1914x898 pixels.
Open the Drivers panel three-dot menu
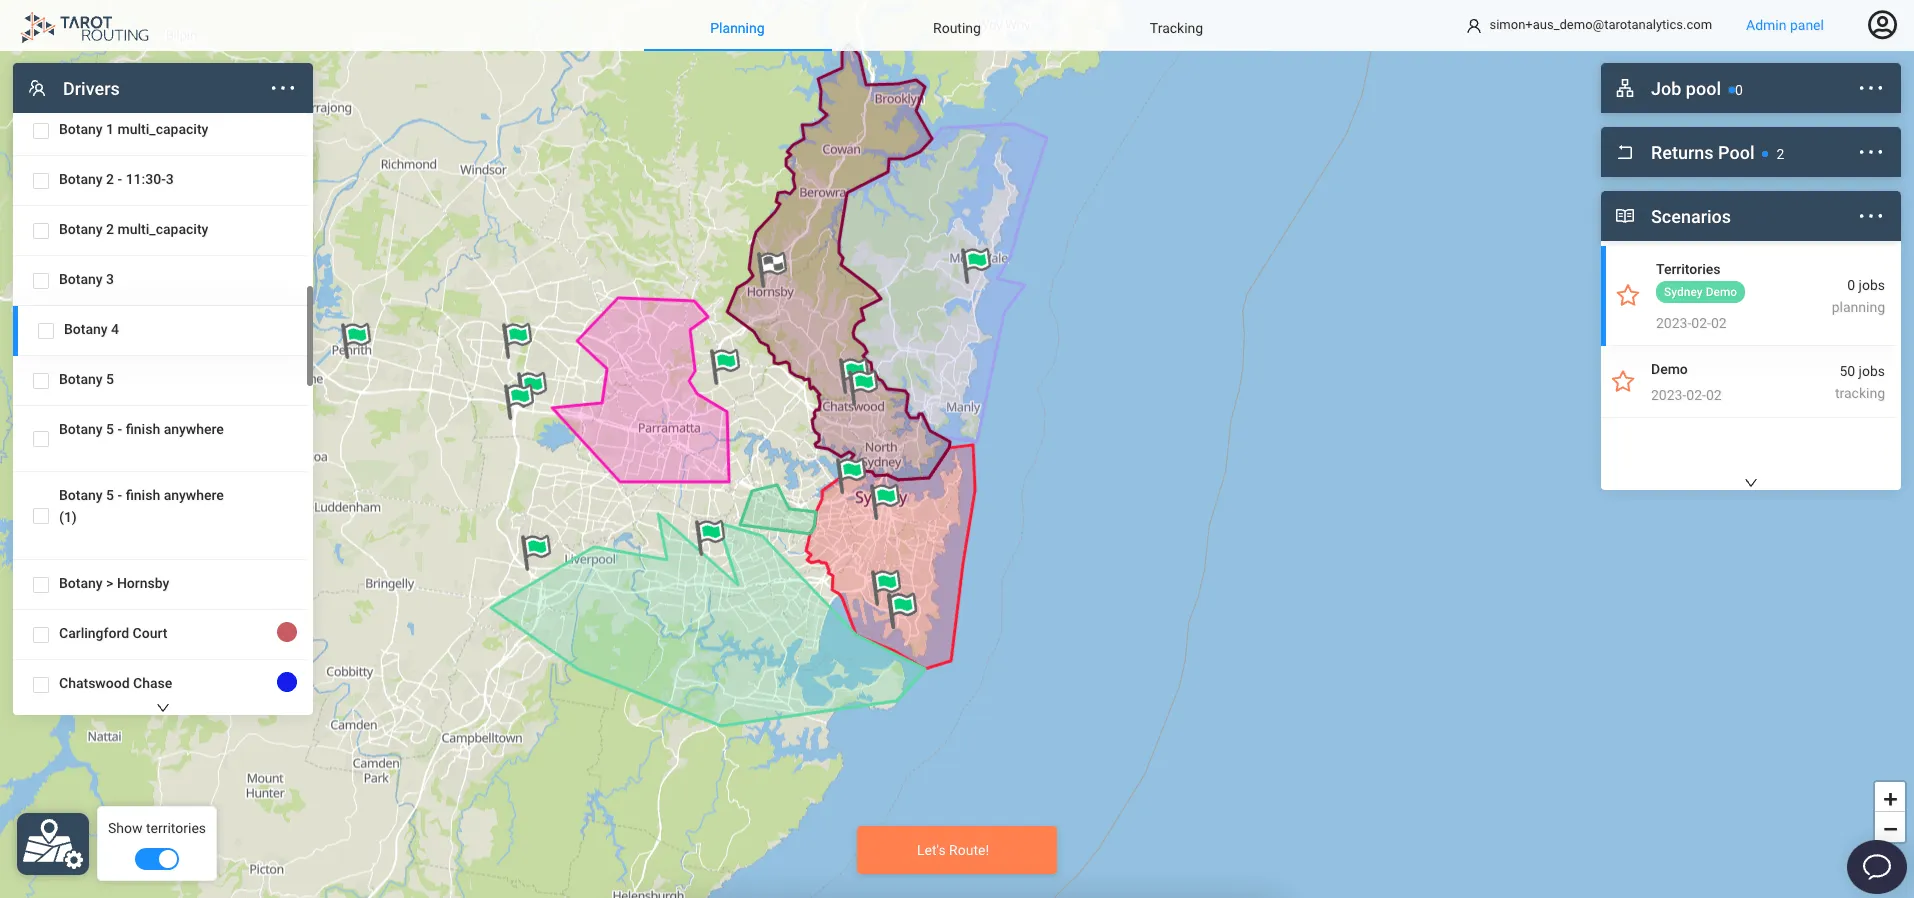coord(283,88)
